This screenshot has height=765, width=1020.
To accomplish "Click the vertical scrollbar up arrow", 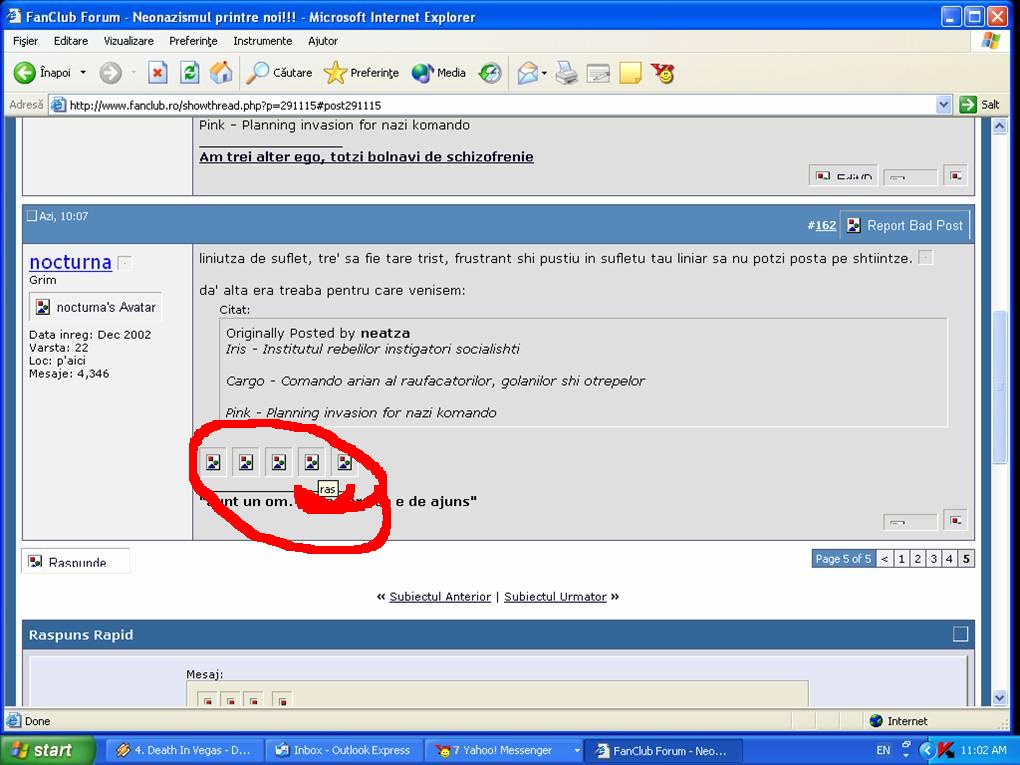I will (x=1000, y=126).
